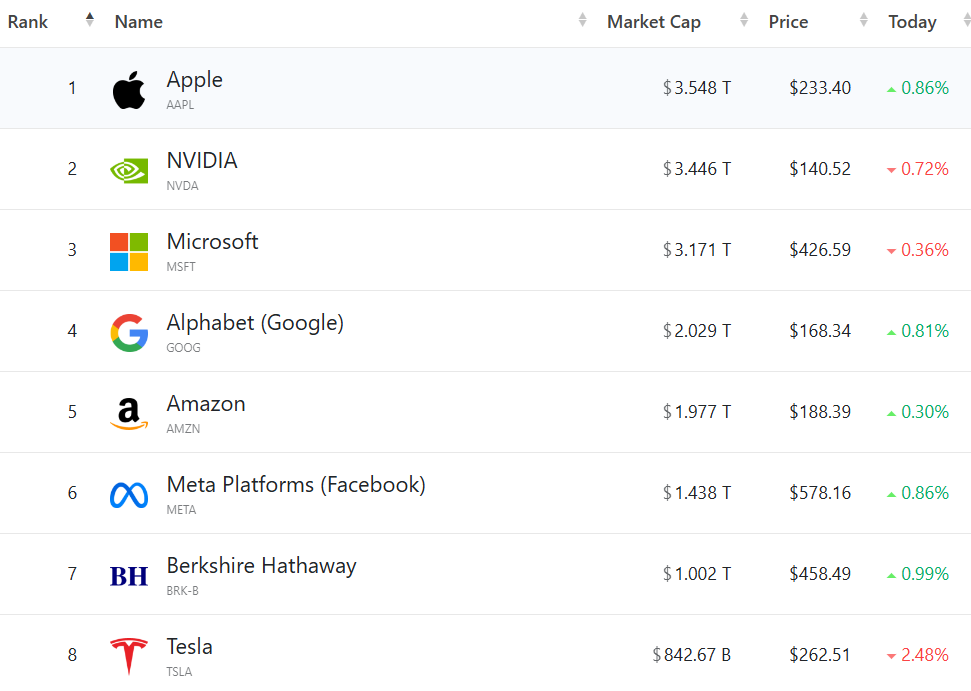Click the Google G logo

[x=129, y=333]
